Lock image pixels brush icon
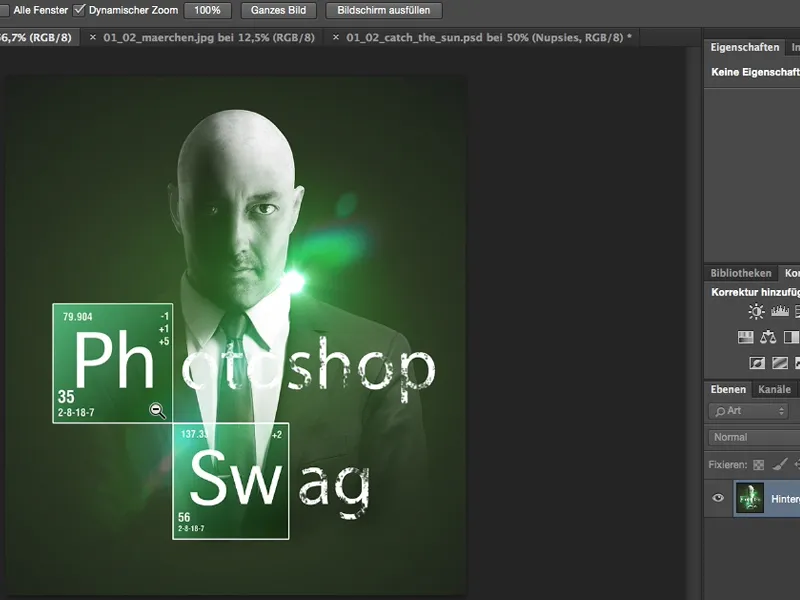The height and width of the screenshot is (600, 800). tap(781, 464)
